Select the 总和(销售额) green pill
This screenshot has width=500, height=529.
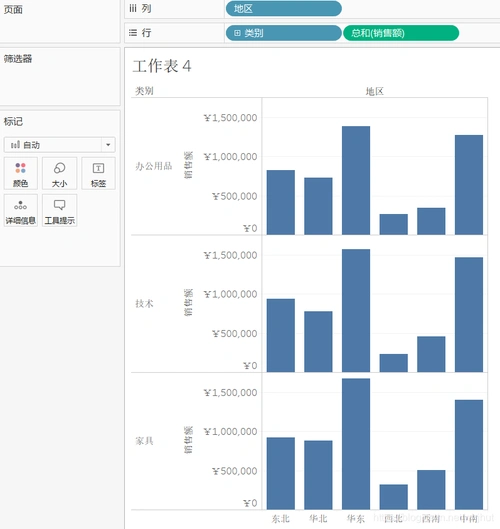click(x=401, y=33)
